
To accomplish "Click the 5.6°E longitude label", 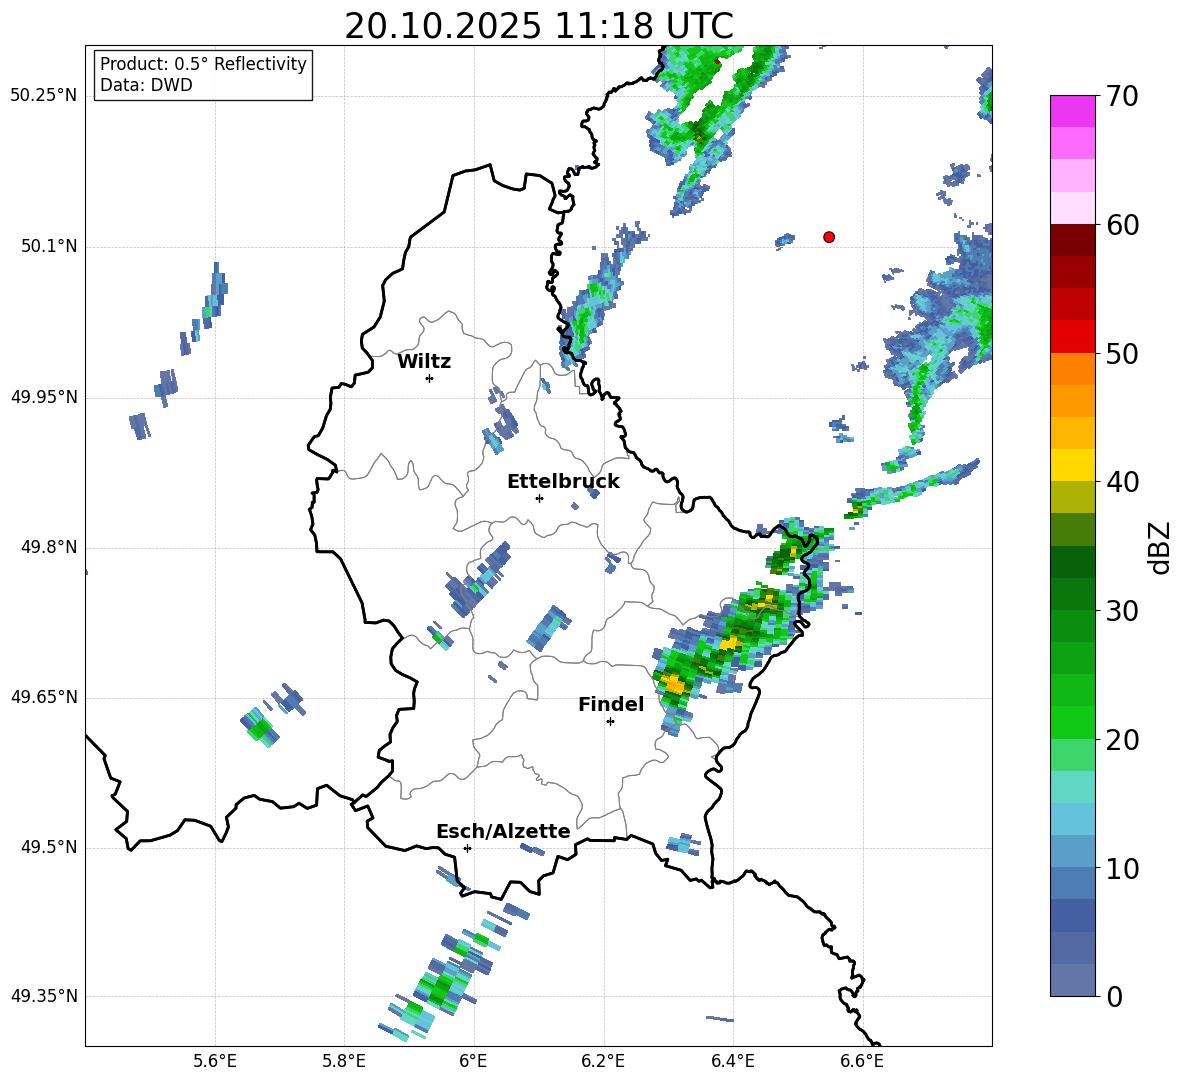I will [215, 1061].
